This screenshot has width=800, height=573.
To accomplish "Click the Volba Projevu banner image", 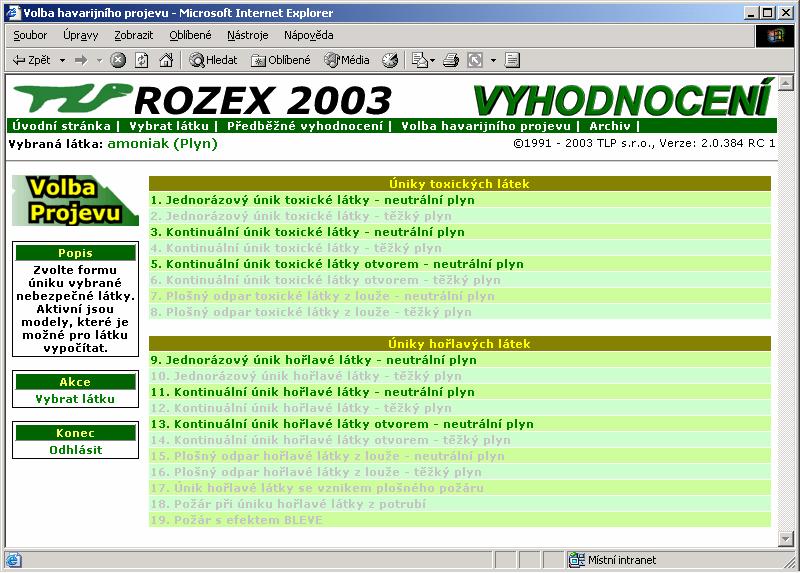I will click(x=75, y=201).
